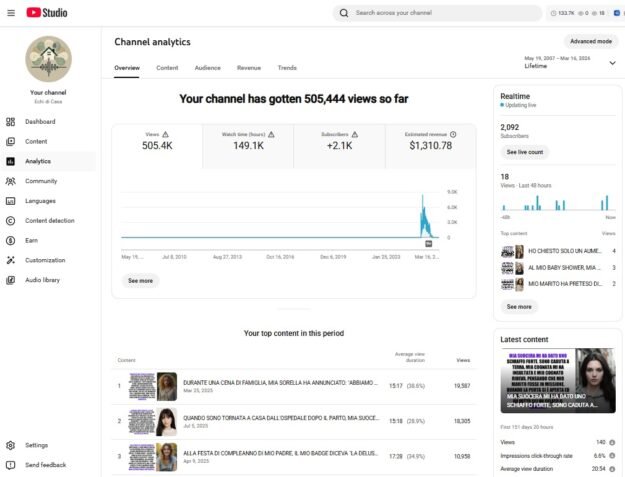Screen dimensions: 625x477
Task: Open Dashboard from the sidebar
Action: [x=40, y=122]
